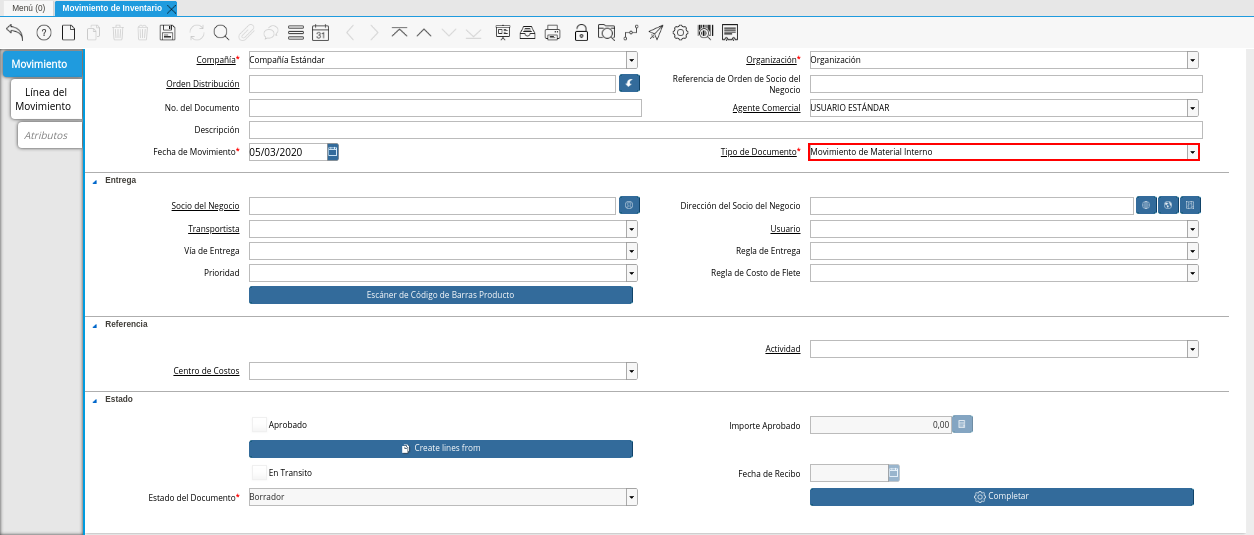This screenshot has height=535, width=1254.
Task: Open the gear process icon in toolbar
Action: click(x=680, y=33)
